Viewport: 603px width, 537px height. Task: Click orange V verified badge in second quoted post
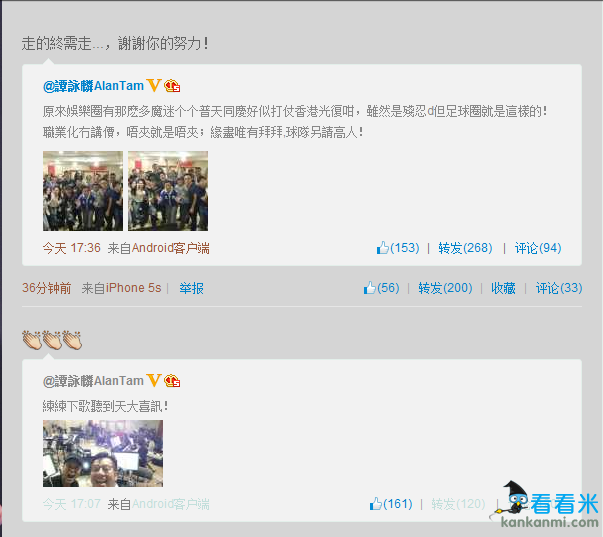154,380
